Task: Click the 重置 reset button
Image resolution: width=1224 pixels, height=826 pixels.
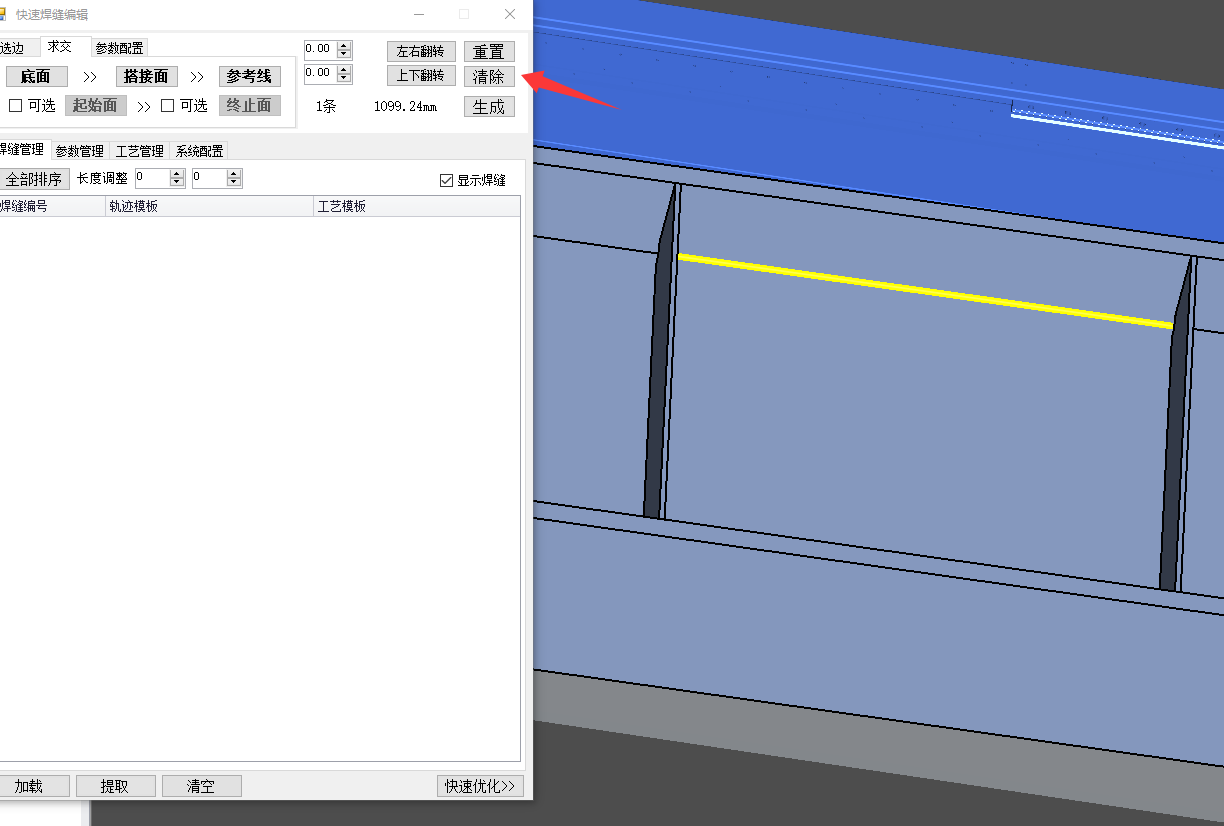Action: pyautogui.click(x=489, y=51)
